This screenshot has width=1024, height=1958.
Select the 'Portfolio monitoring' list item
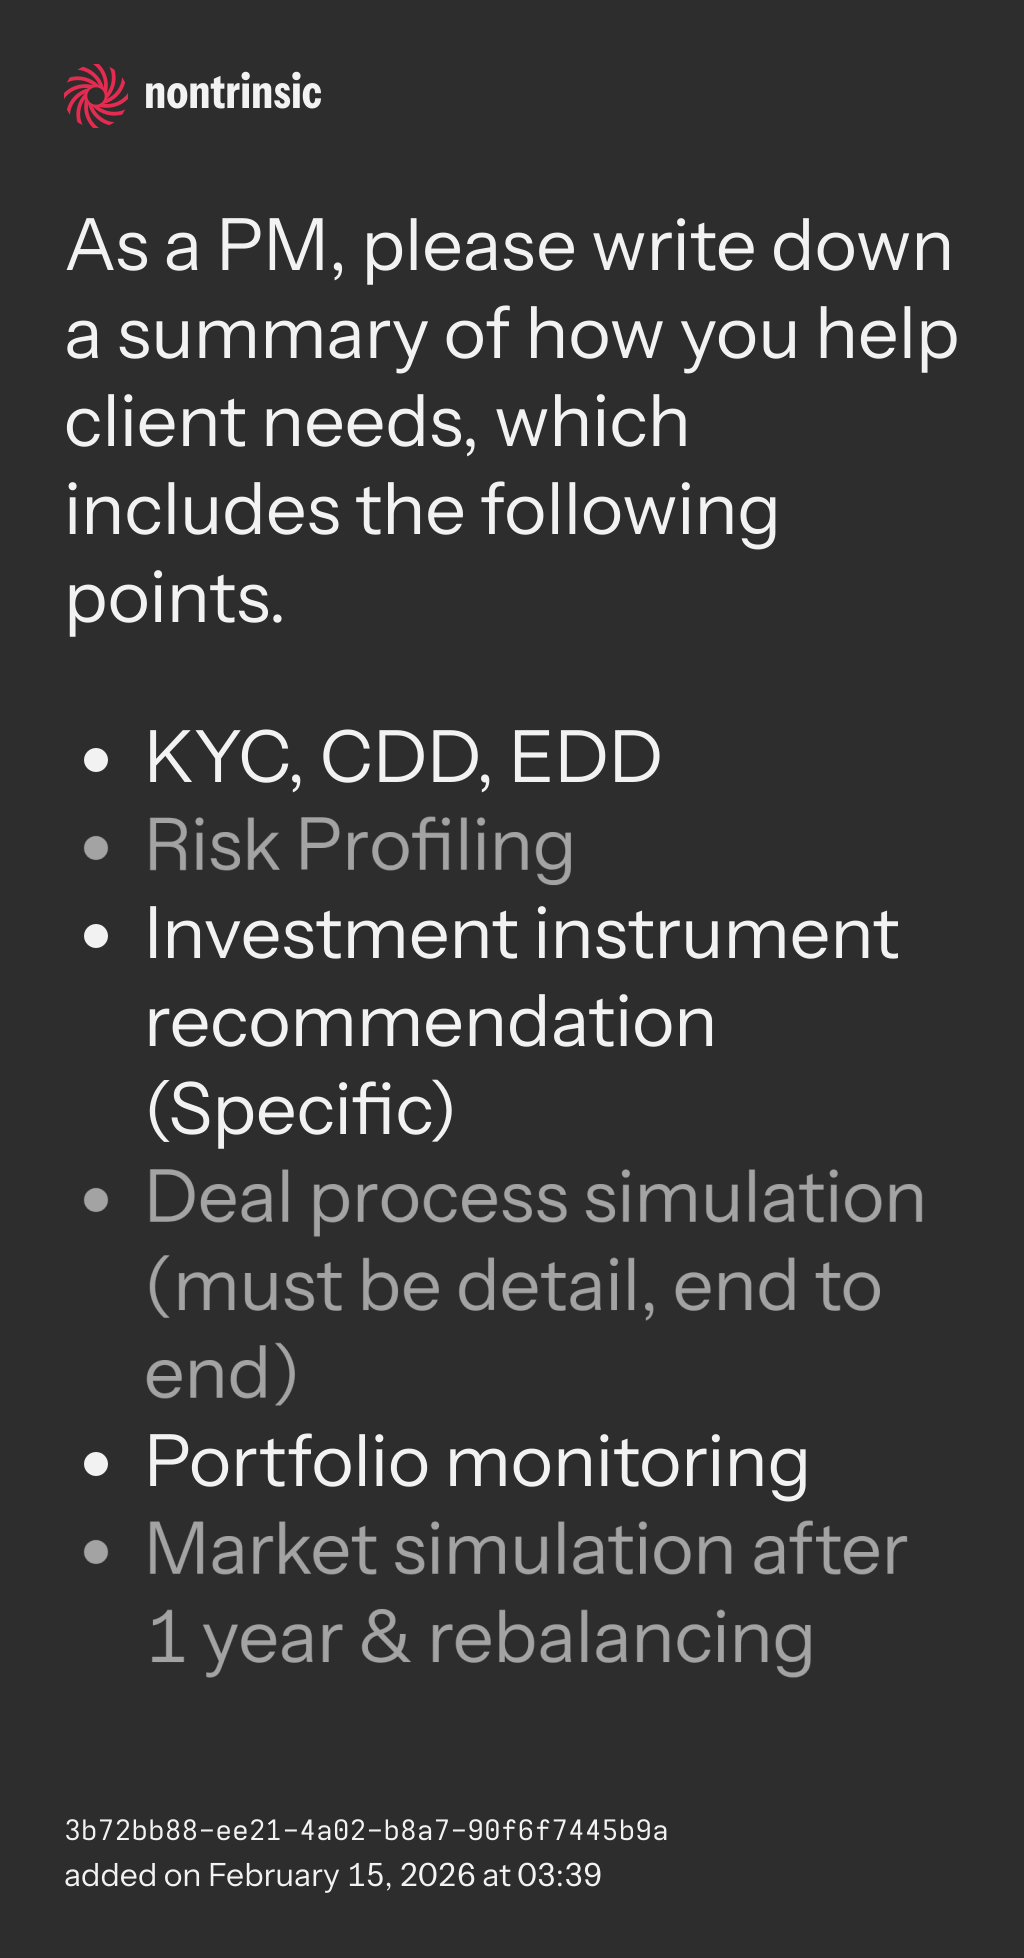(x=477, y=1462)
